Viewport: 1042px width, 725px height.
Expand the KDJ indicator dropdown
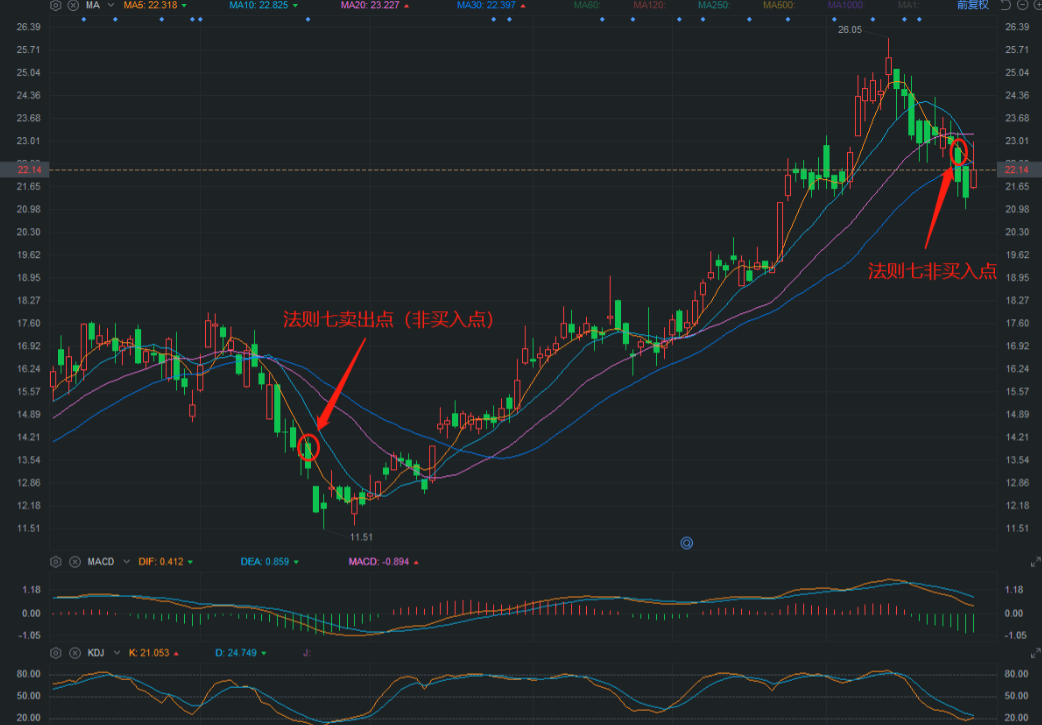point(117,653)
